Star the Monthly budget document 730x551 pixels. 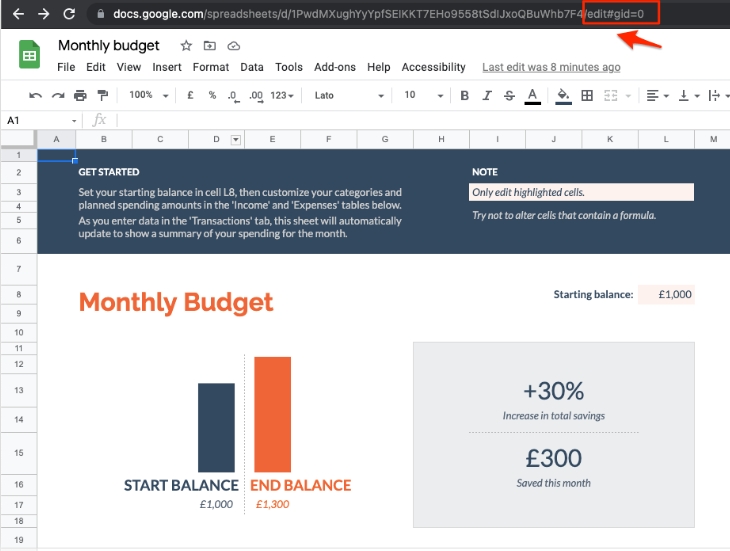(186, 46)
